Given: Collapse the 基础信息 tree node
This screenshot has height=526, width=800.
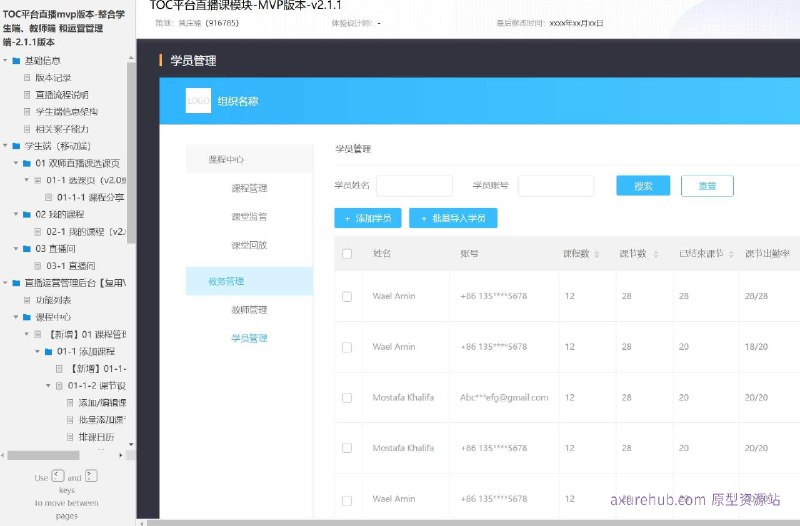Looking at the screenshot, I should point(5,61).
